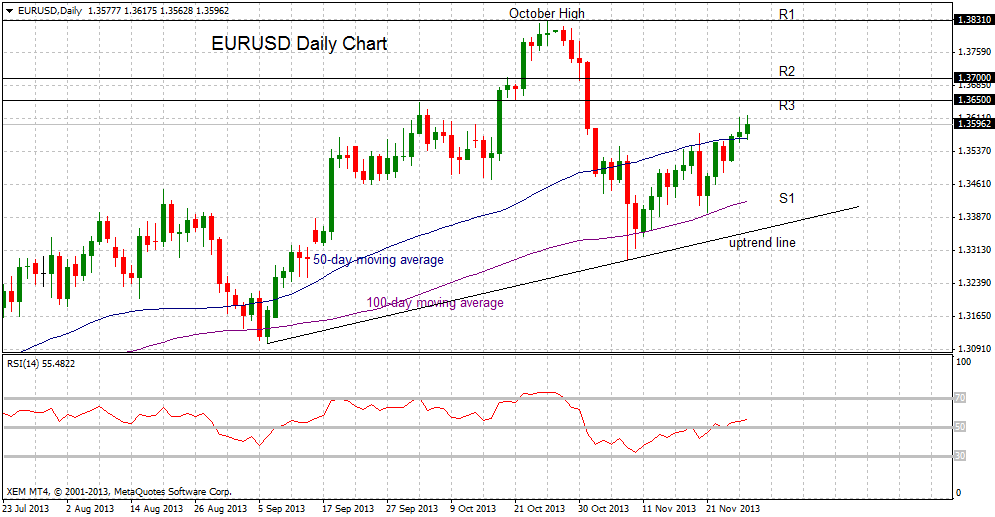This screenshot has height=517, width=995.
Task: Click the EURUSD,Daily OHLC header text
Action: click(x=123, y=11)
